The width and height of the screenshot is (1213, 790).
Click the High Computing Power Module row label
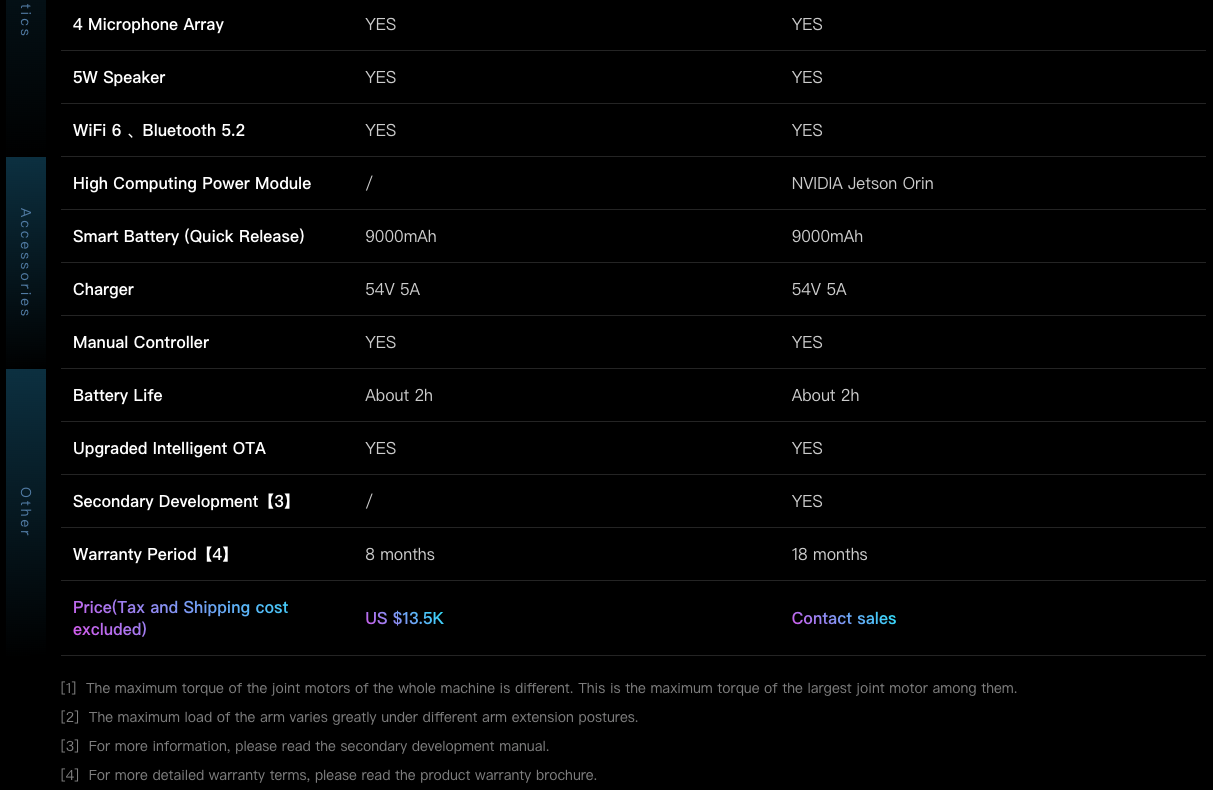(192, 183)
